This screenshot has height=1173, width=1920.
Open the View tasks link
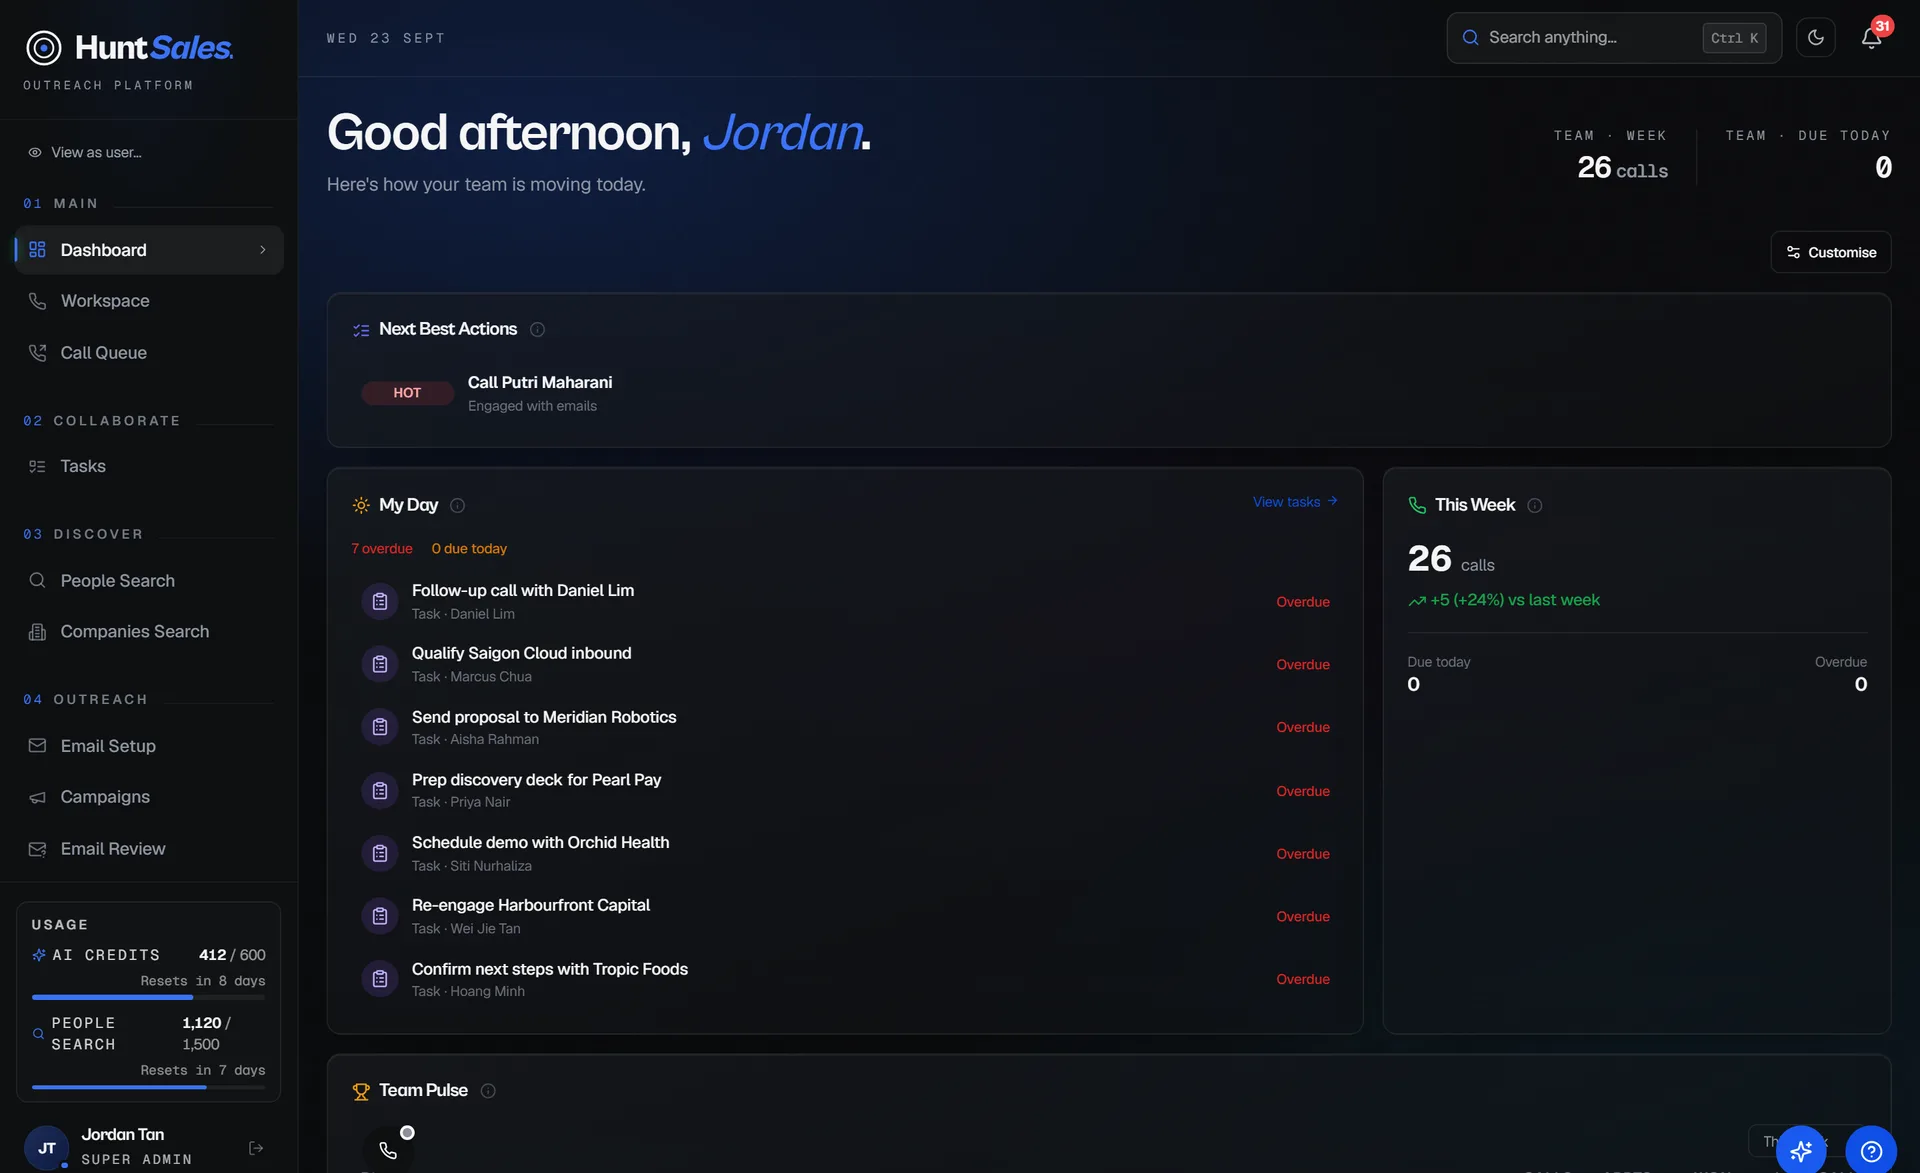tap(1295, 502)
